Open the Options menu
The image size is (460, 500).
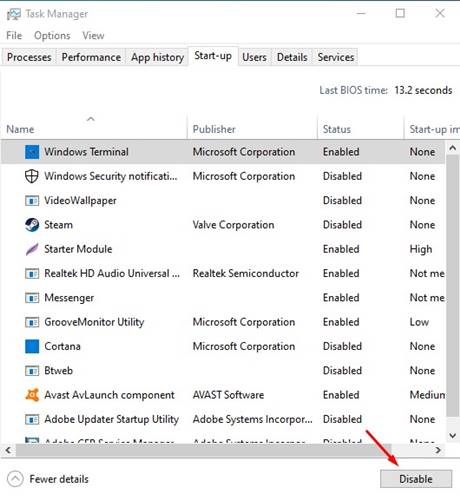pyautogui.click(x=52, y=36)
